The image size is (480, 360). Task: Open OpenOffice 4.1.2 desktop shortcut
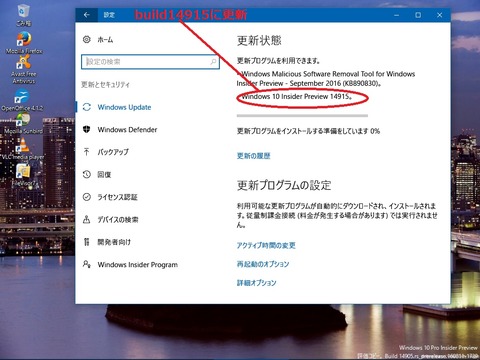point(22,100)
